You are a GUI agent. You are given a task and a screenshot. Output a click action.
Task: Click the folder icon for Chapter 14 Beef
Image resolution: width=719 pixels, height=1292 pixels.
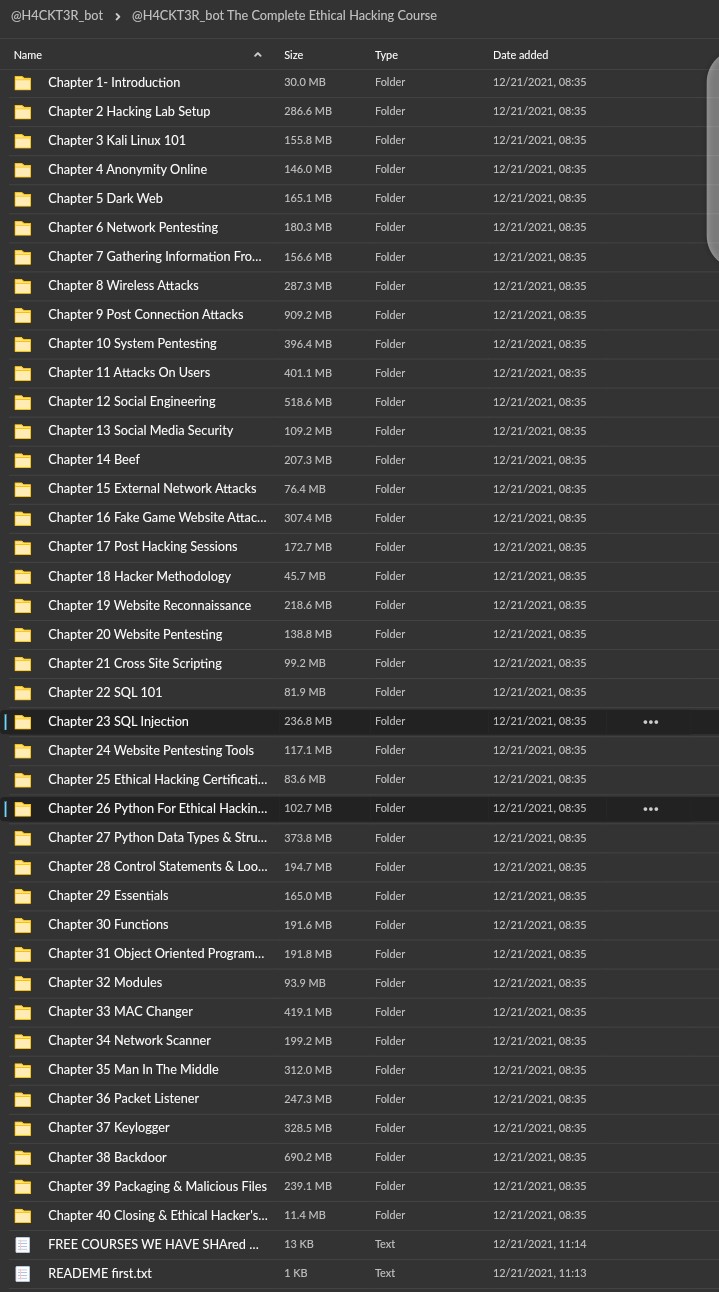(x=23, y=460)
